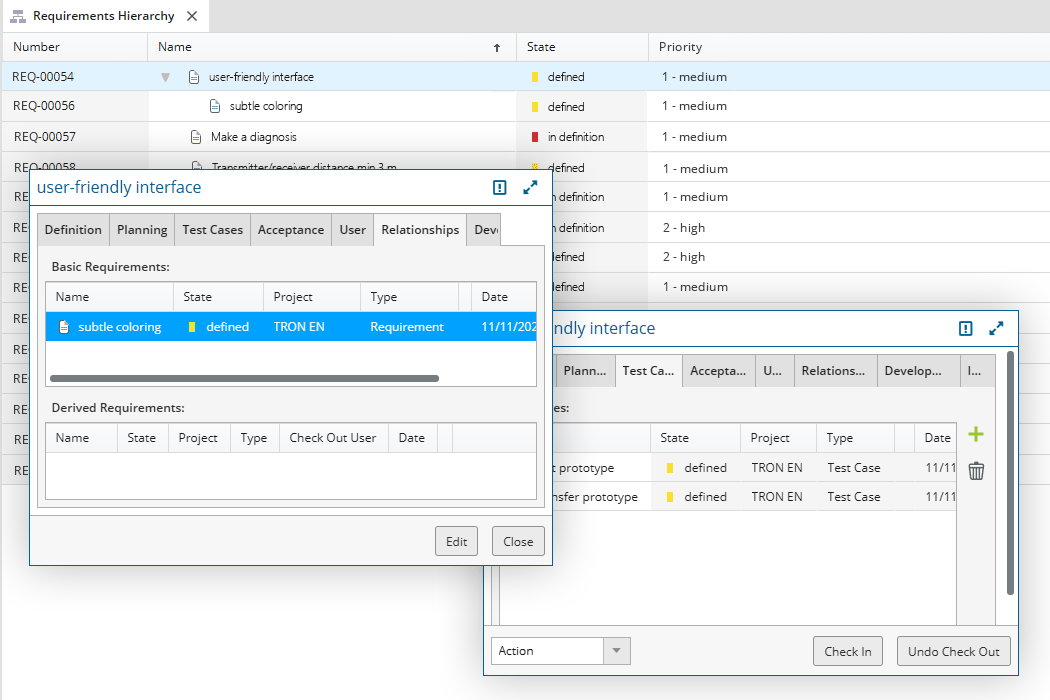Click the trash delete icon

pos(976,471)
